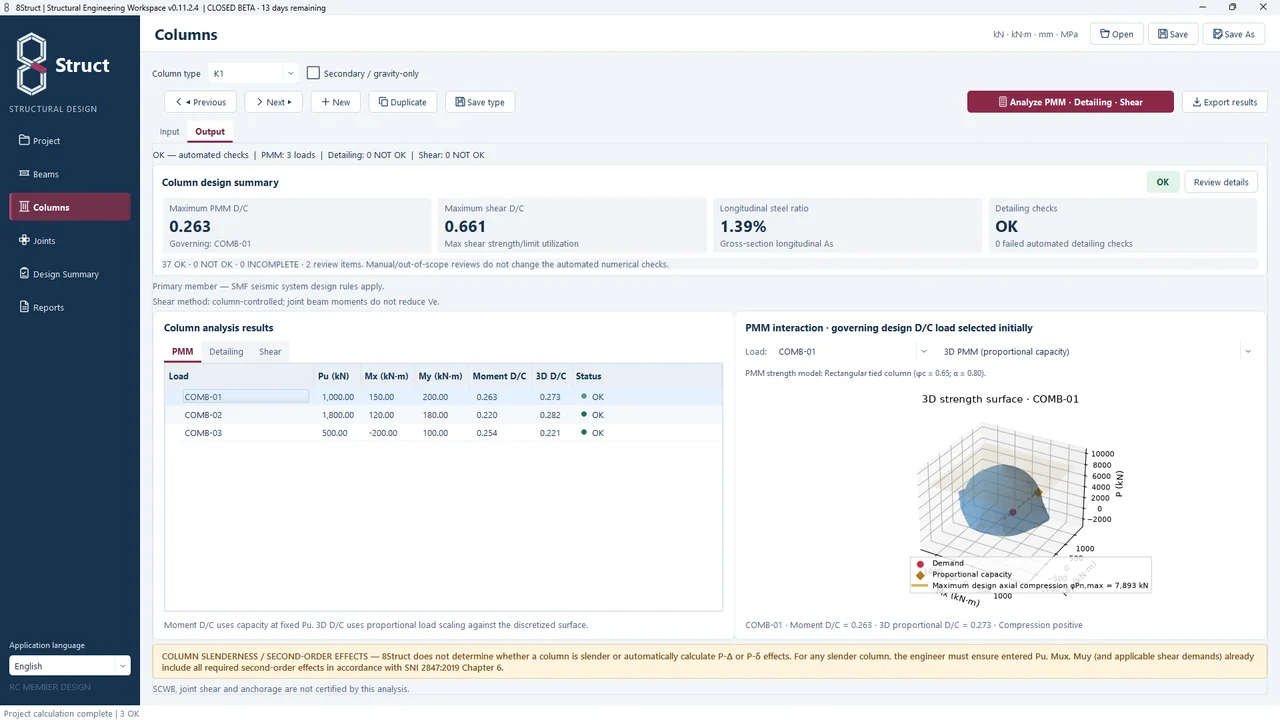Click the 8Struct logo in sidebar
This screenshot has height=720, width=1280.
[x=65, y=64]
